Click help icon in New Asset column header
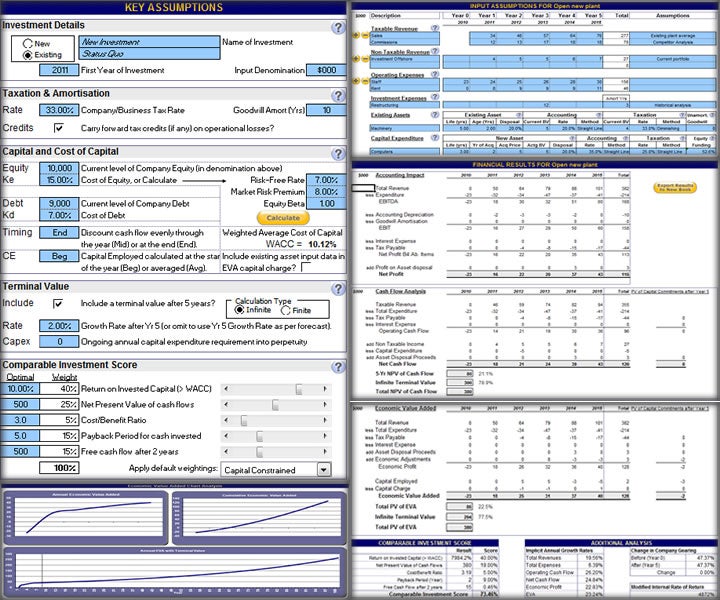 click(x=572, y=138)
